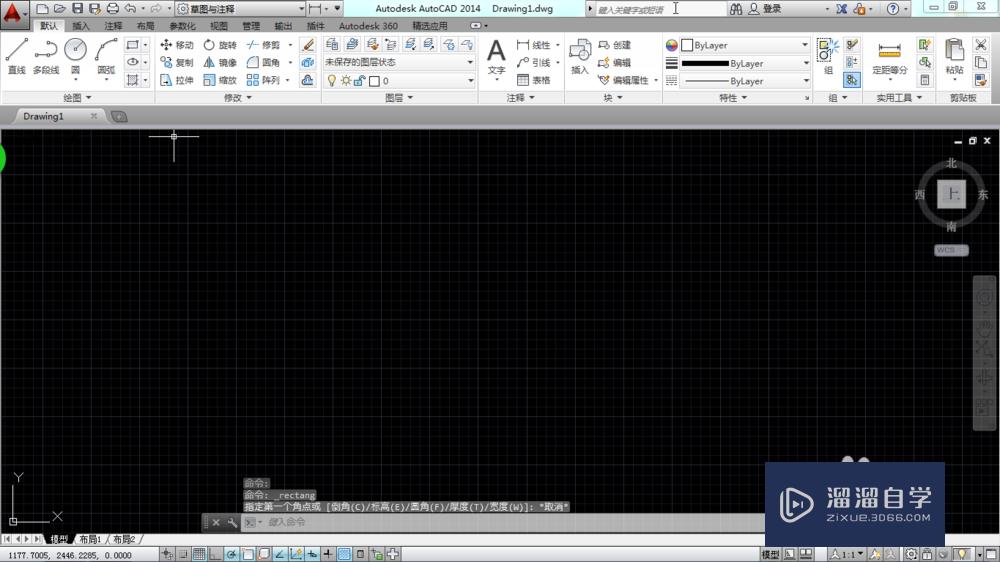Switch to the Autodesk 360 ribbon tab
Image resolution: width=1000 pixels, height=562 pixels.
pos(368,26)
